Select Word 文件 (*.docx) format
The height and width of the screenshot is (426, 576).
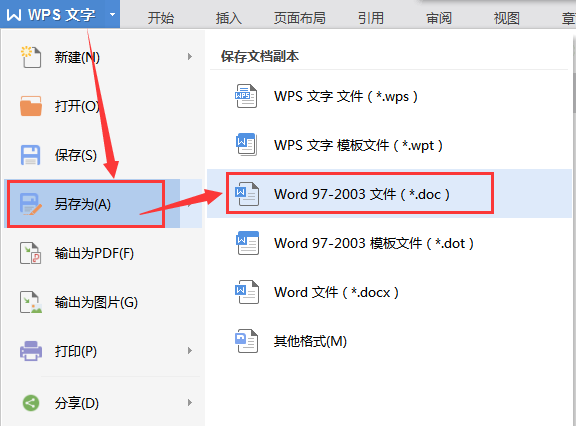[389, 292]
